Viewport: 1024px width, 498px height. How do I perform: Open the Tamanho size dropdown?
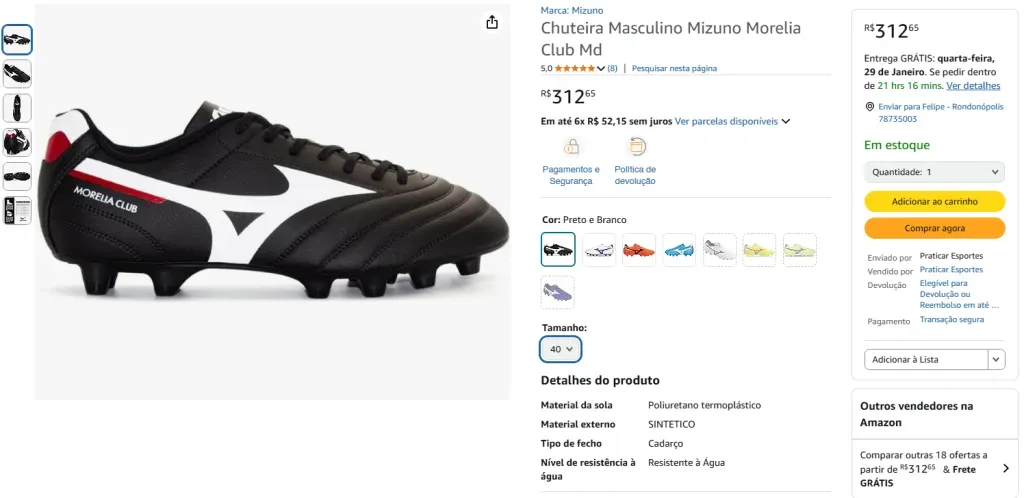click(x=561, y=349)
